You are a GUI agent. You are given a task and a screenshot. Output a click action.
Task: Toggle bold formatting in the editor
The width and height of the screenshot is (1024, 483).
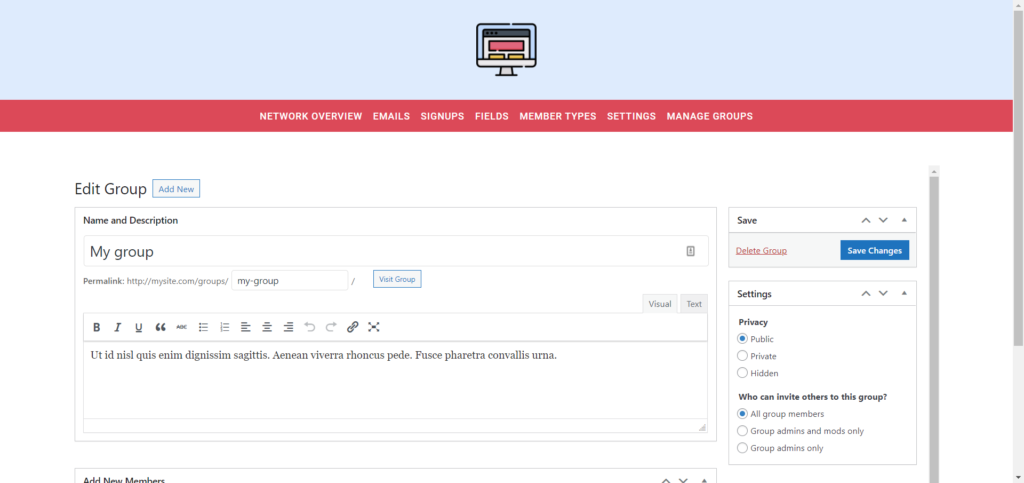tap(97, 327)
